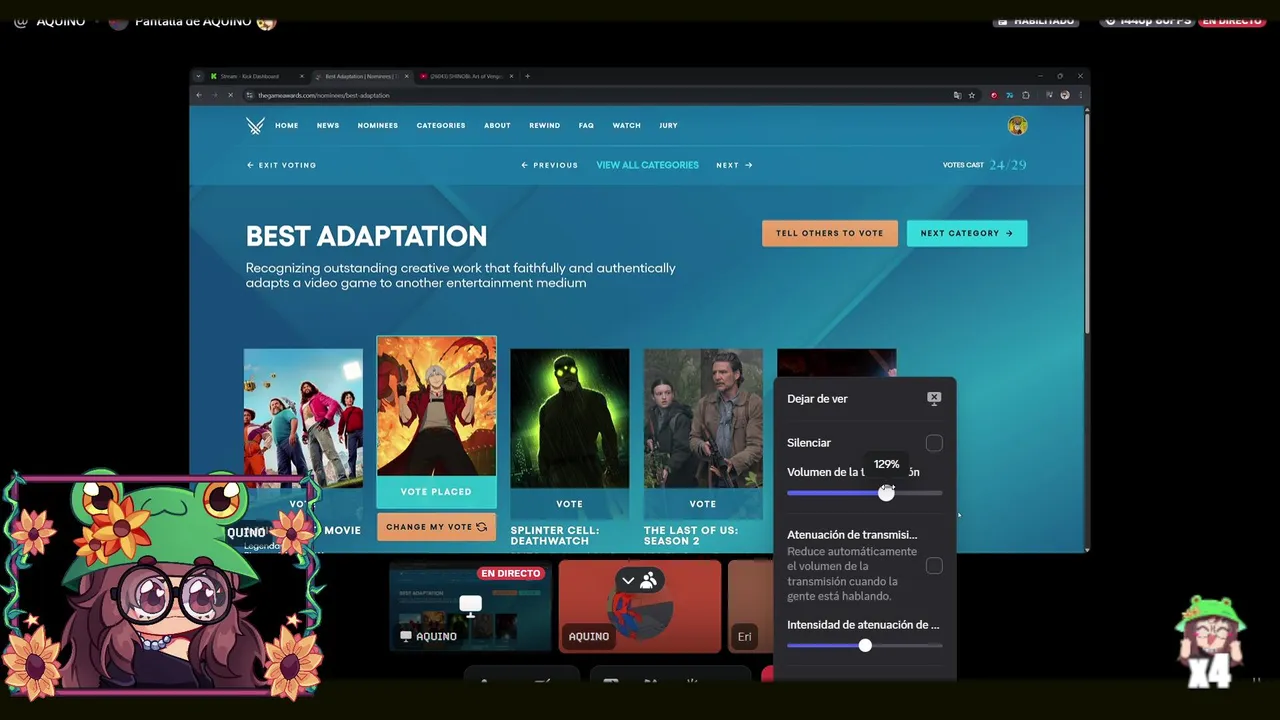This screenshot has height=720, width=1280.
Task: Click the site info icon beside the URL
Action: (x=249, y=95)
